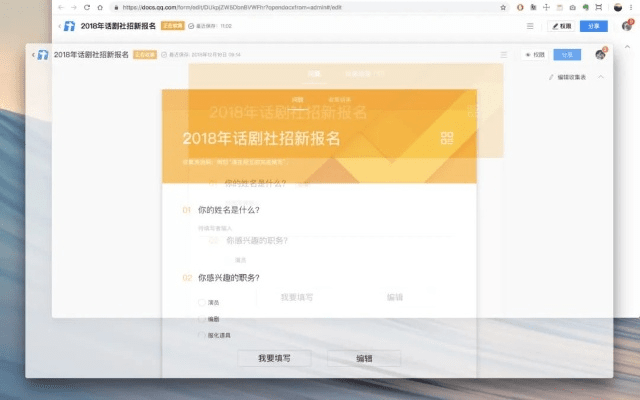Click the back arrow beside the browser address bar
The width and height of the screenshot is (640, 400).
click(60, 7)
